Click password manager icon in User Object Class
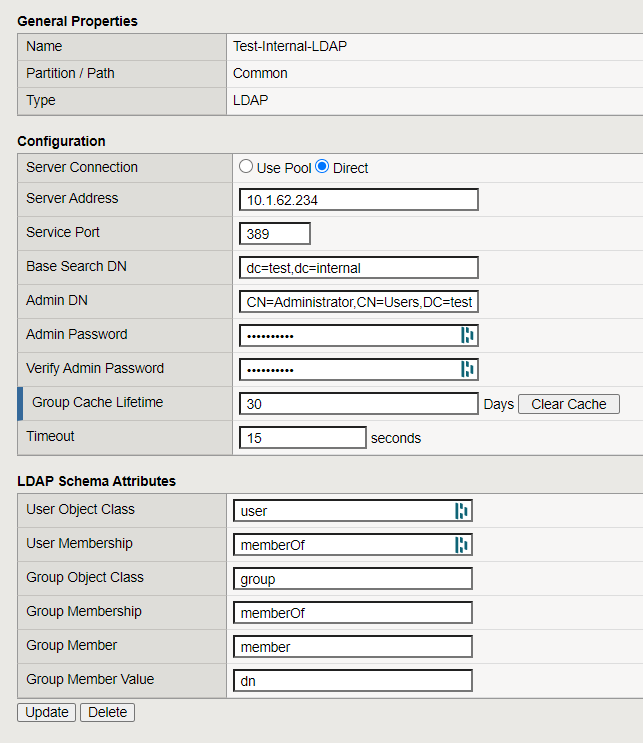The width and height of the screenshot is (643, 743). coord(461,511)
